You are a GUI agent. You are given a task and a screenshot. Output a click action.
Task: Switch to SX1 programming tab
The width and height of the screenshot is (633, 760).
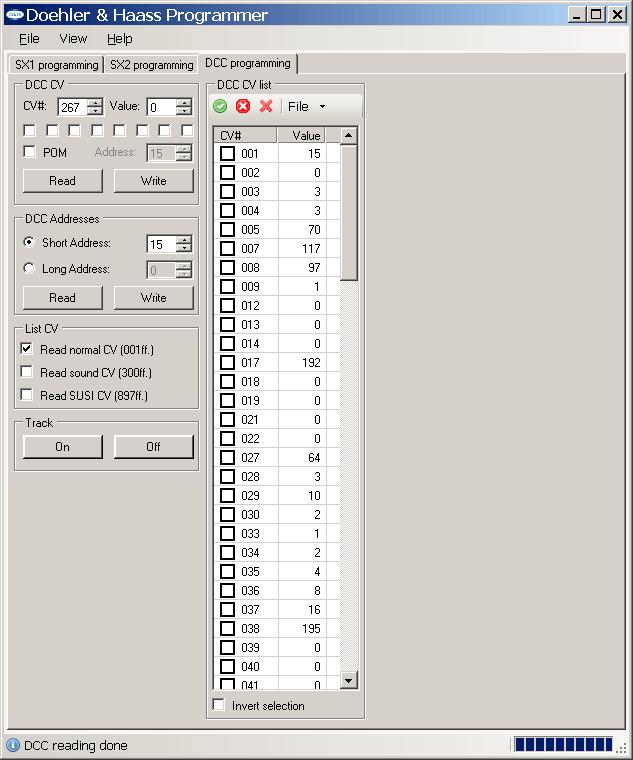click(56, 65)
